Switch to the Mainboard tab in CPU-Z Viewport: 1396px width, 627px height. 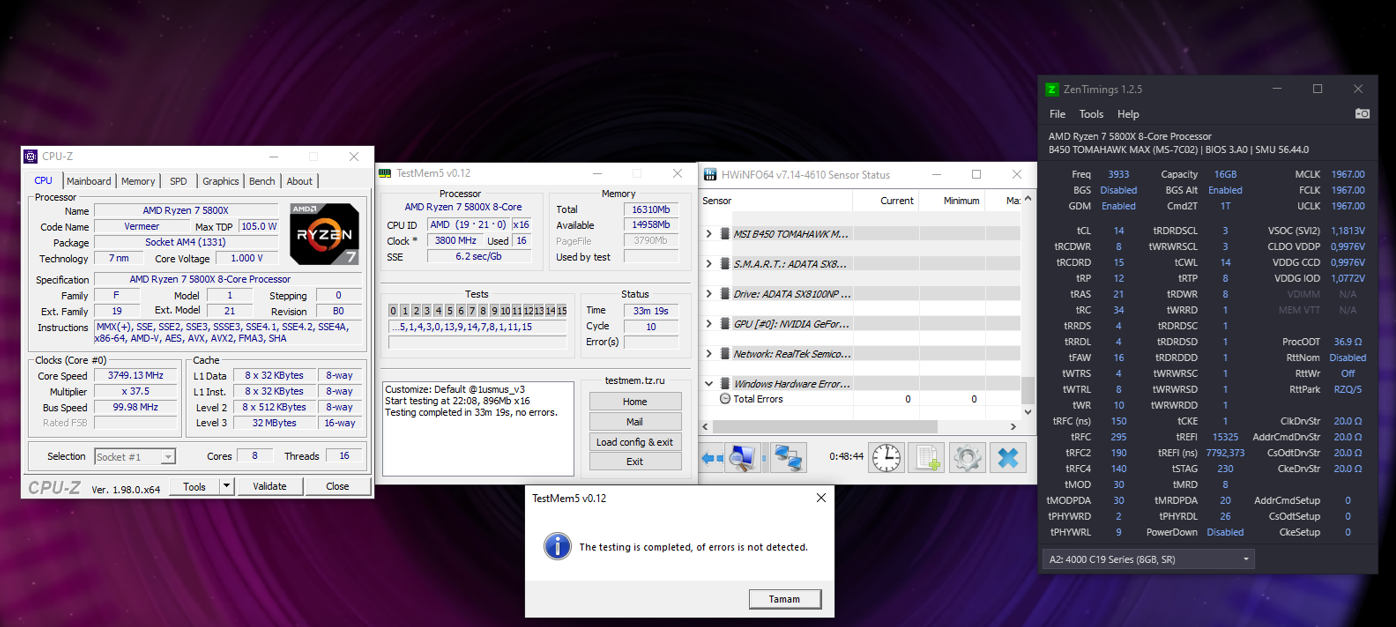pos(89,181)
